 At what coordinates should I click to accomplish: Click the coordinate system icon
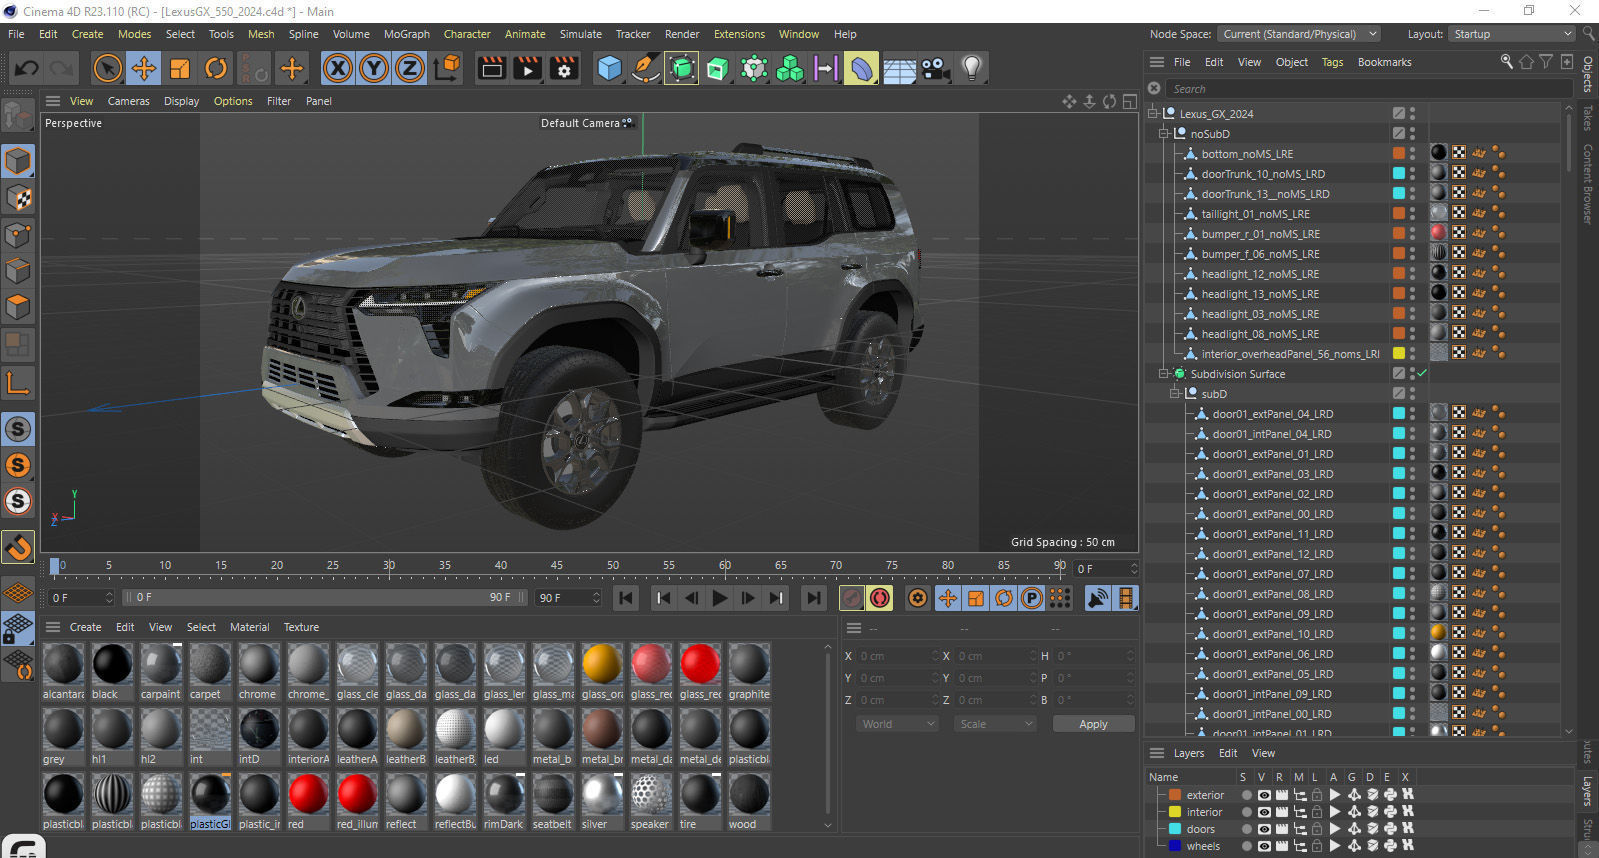(448, 68)
